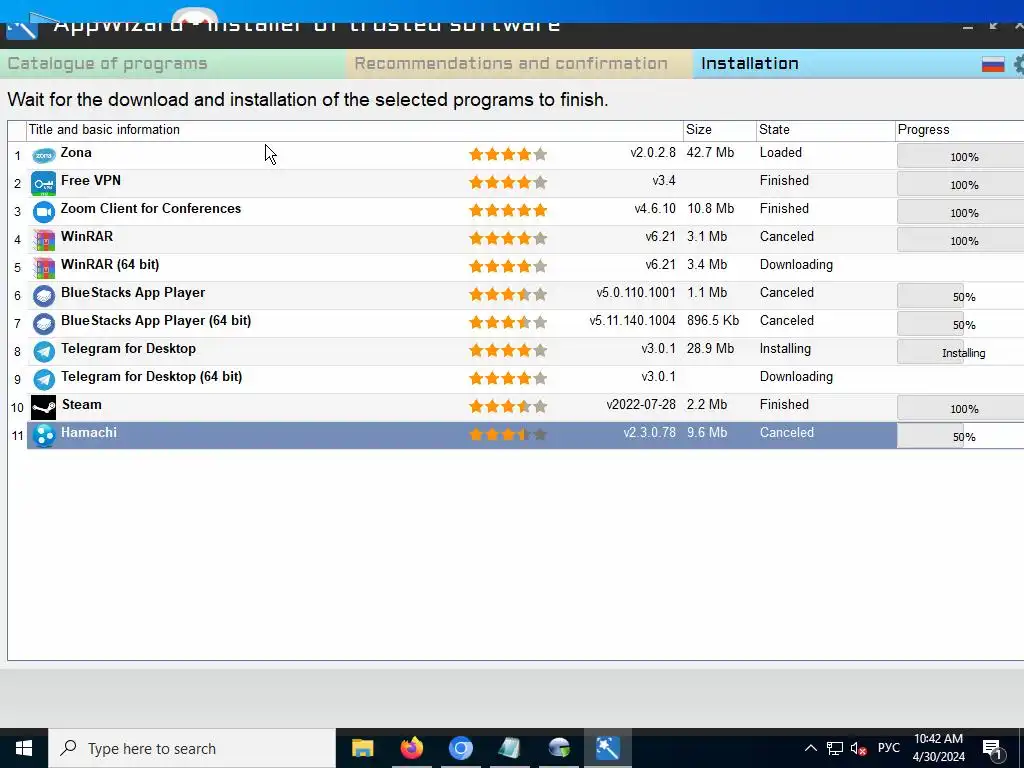Click BlueStacks App Player row 6 50% bar

click(x=961, y=296)
